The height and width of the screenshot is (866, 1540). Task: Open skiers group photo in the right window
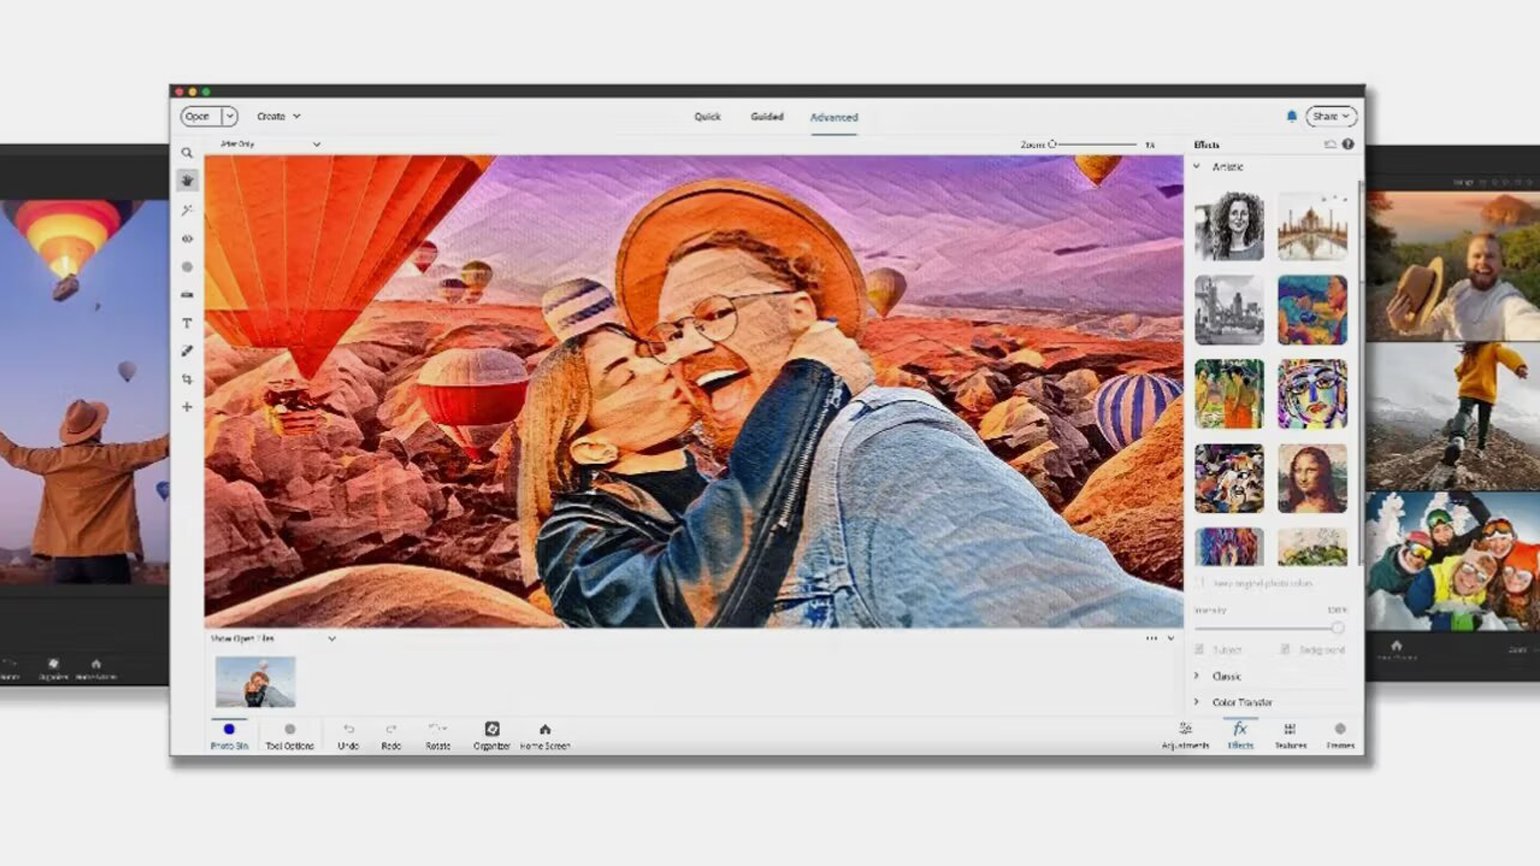[1453, 561]
